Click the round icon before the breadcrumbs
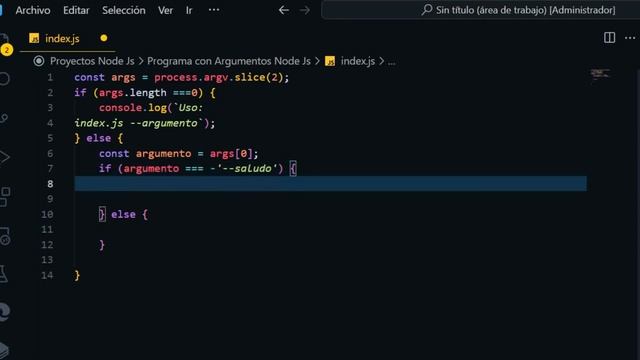 pyautogui.click(x=39, y=61)
